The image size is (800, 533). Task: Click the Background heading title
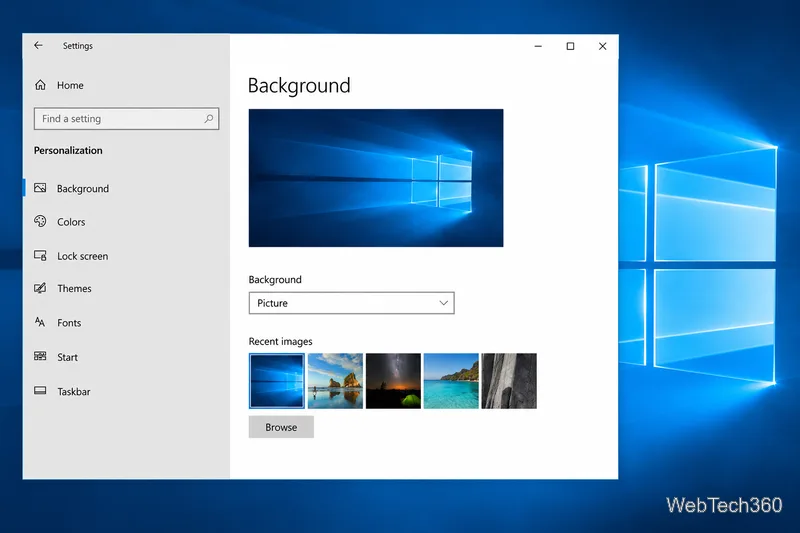pyautogui.click(x=299, y=86)
